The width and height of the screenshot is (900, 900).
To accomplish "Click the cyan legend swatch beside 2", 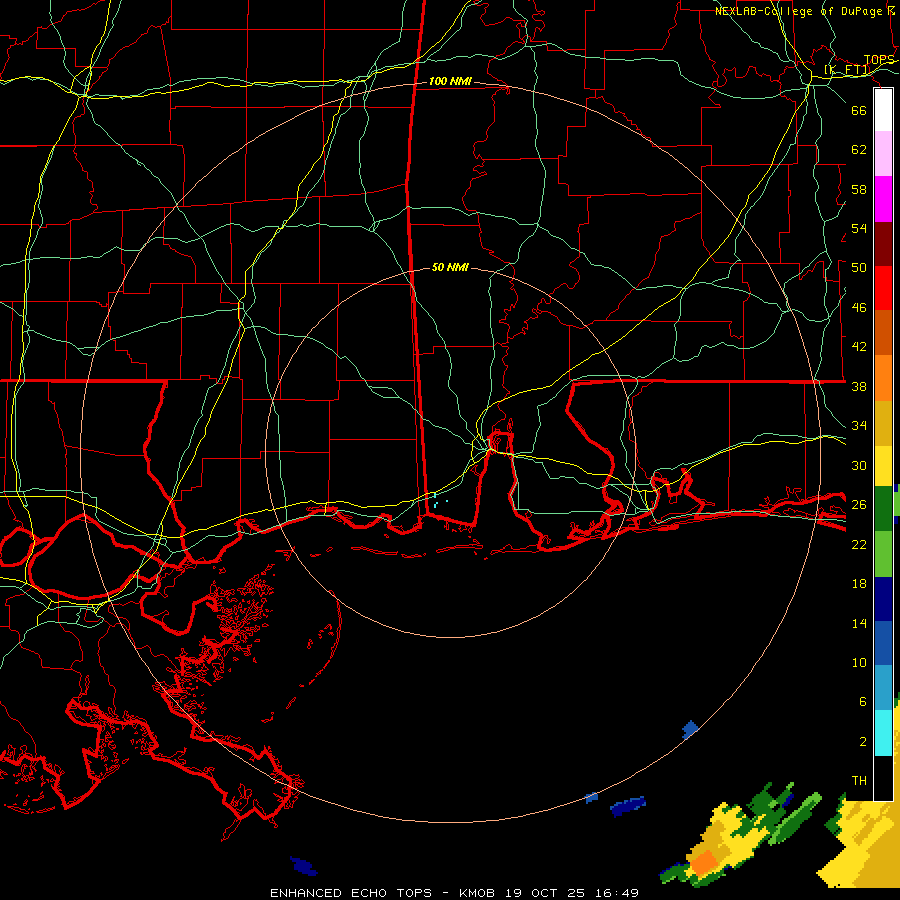I will [883, 733].
